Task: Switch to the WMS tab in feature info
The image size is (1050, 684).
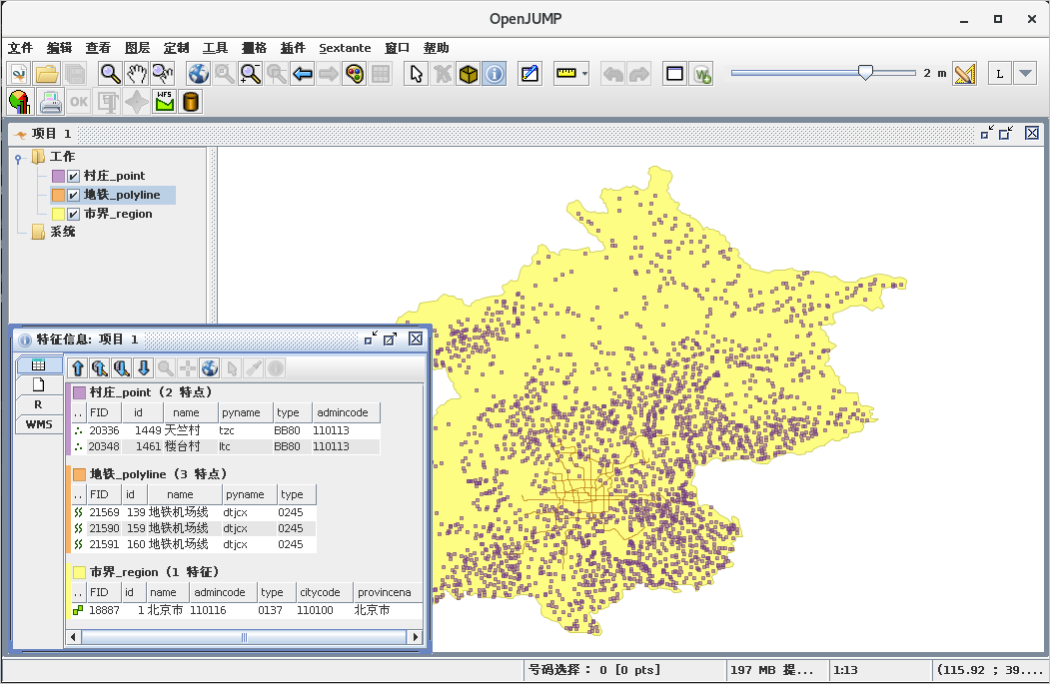Action: click(39, 424)
